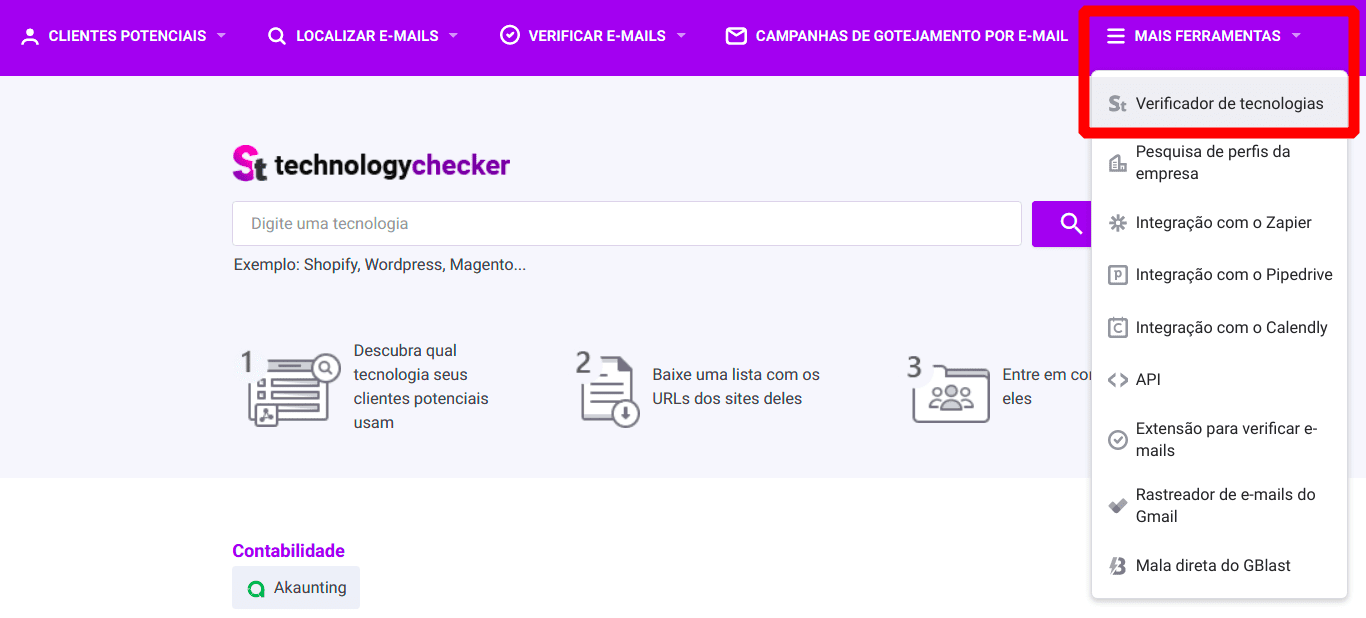Click the Contabilidade category link
The width and height of the screenshot is (1366, 618).
click(x=289, y=550)
